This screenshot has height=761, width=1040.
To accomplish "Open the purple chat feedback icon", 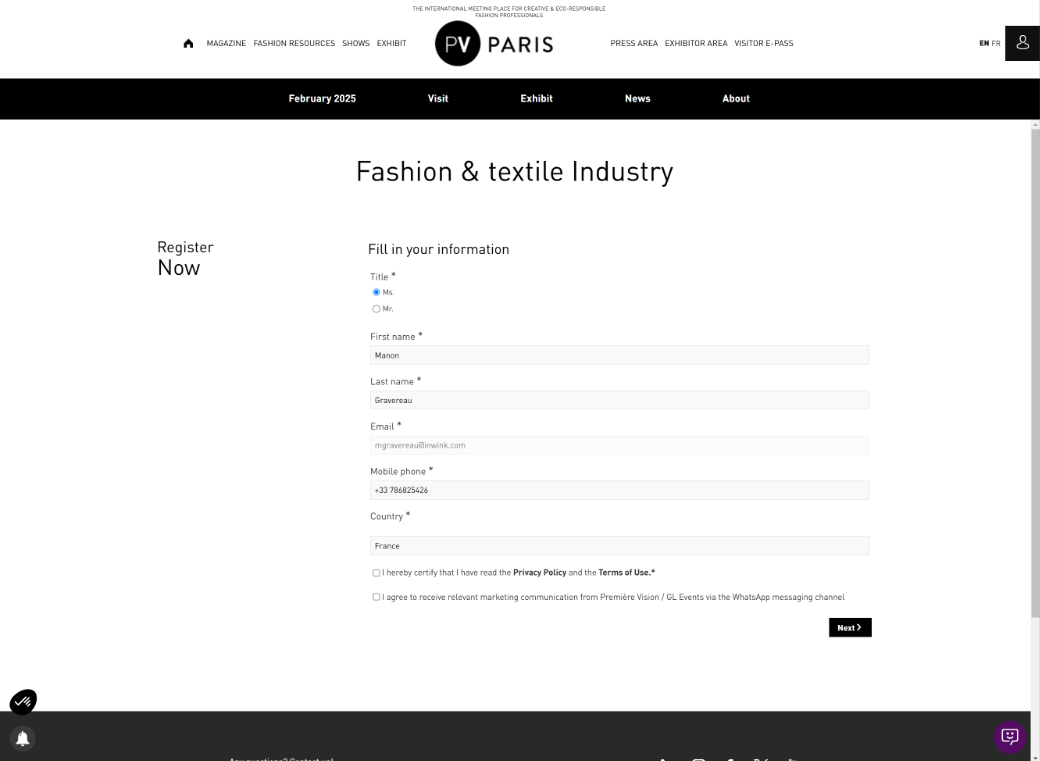I will pyautogui.click(x=1009, y=736).
